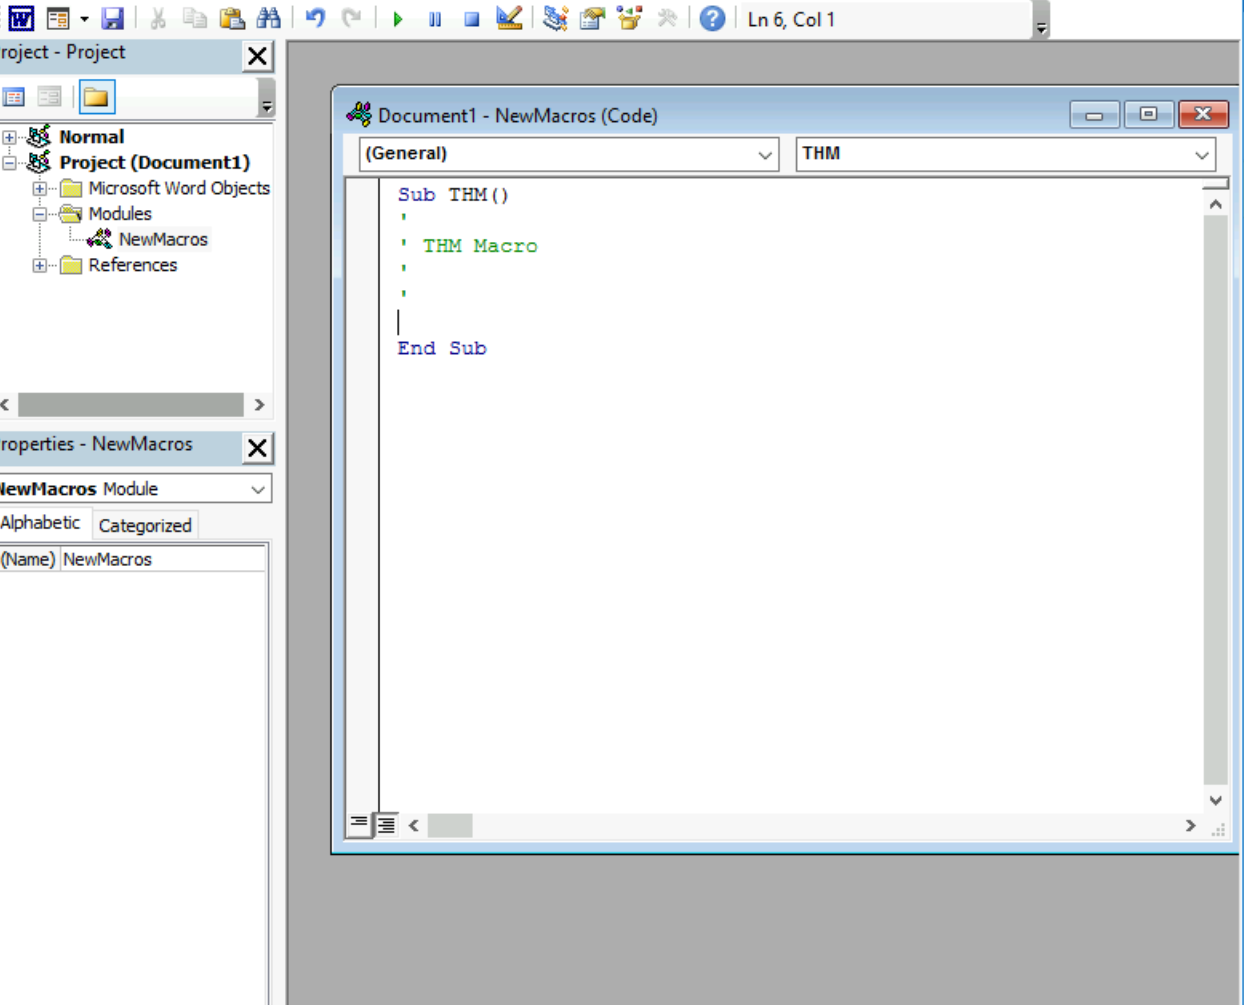Select NewMacros module in project tree
The image size is (1244, 1005).
click(162, 239)
